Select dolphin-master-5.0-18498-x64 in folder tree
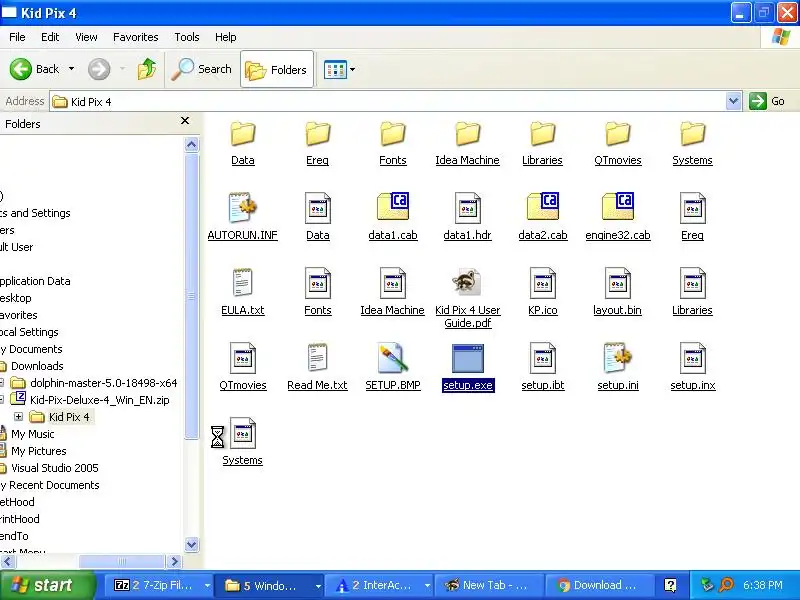The image size is (800, 600). pyautogui.click(x=104, y=383)
